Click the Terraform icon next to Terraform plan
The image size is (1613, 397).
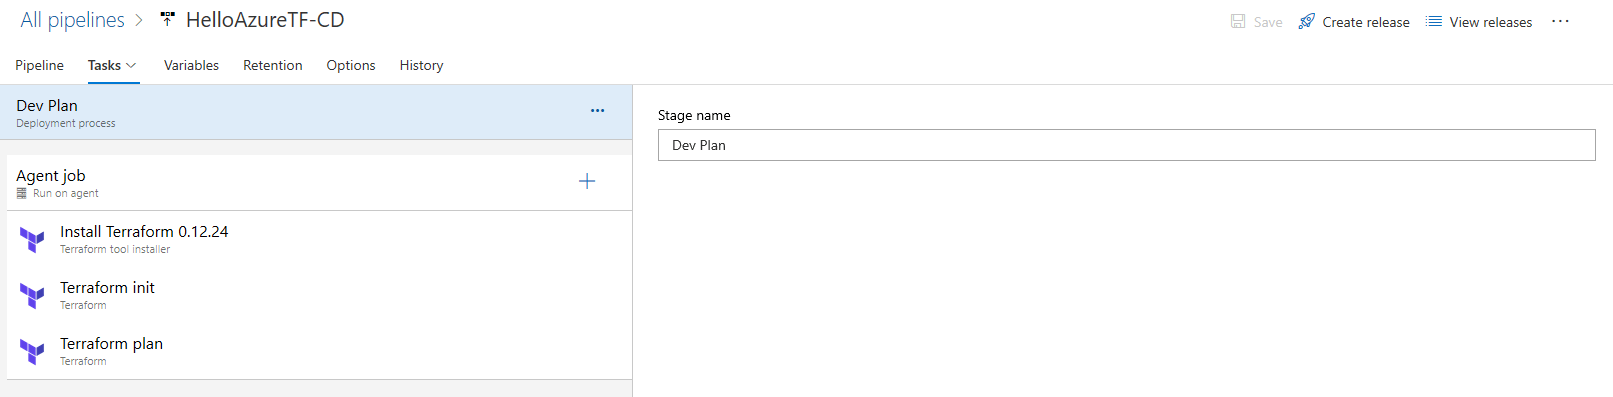point(32,352)
